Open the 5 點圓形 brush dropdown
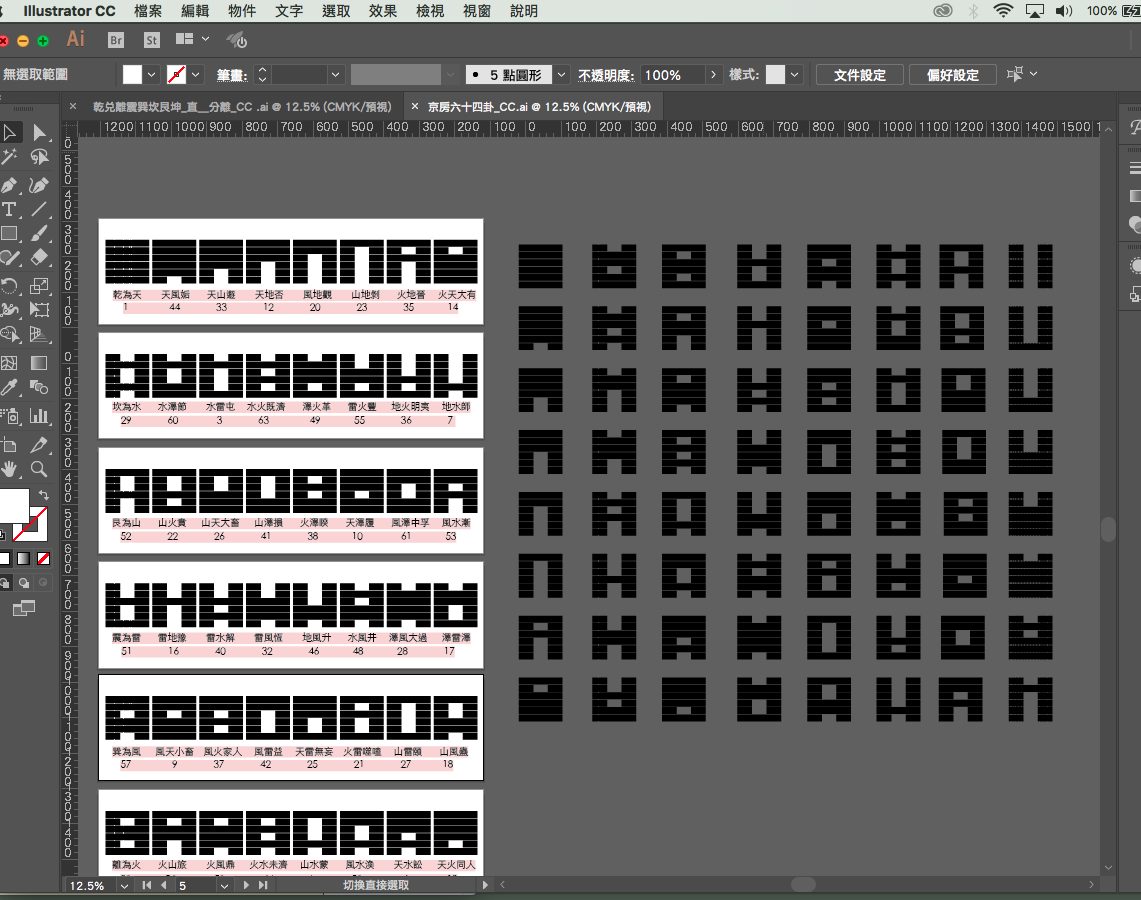This screenshot has height=900, width=1141. 561,74
